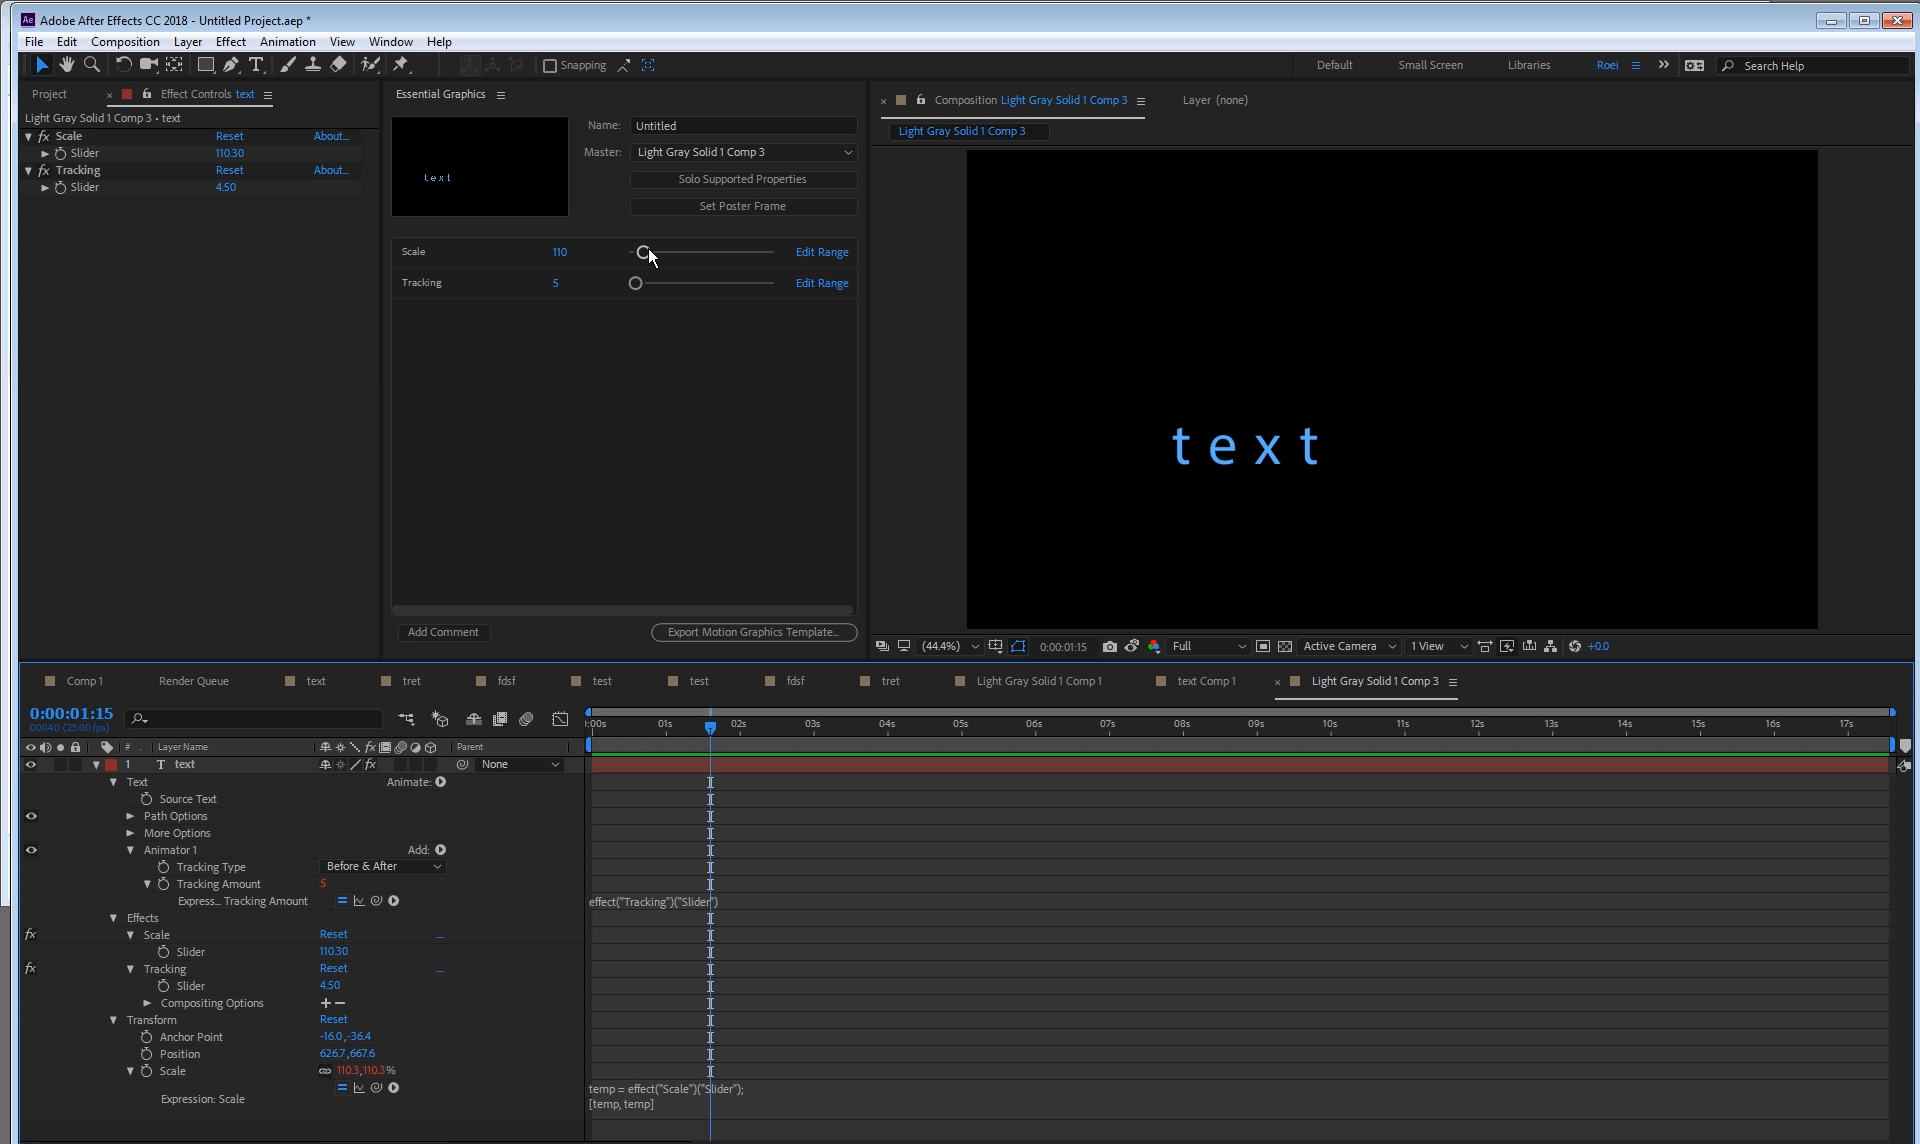Drag the Tracking range slider in Essential Graphics
This screenshot has width=1920, height=1144.
pos(636,282)
